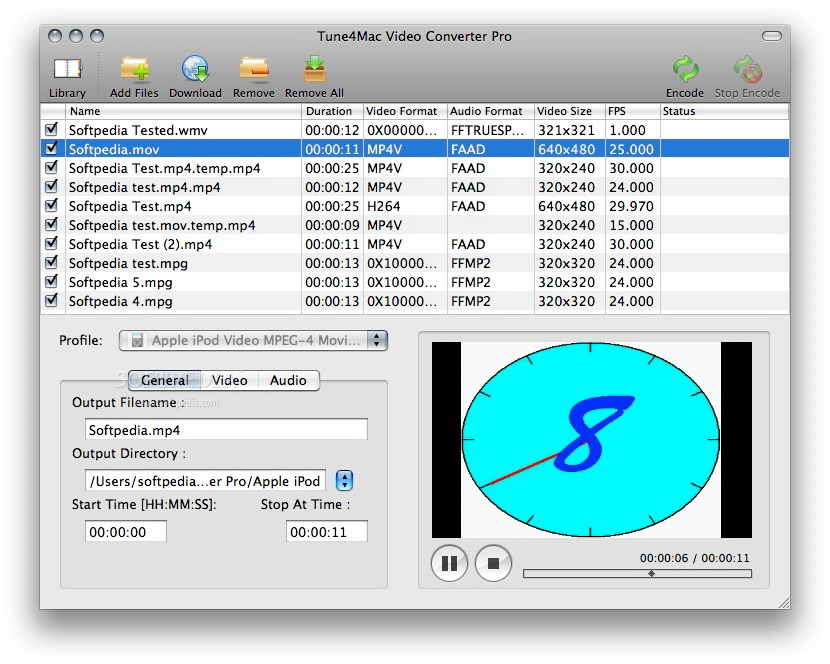Sort list by Duration column header
The width and height of the screenshot is (830, 664).
pyautogui.click(x=330, y=111)
